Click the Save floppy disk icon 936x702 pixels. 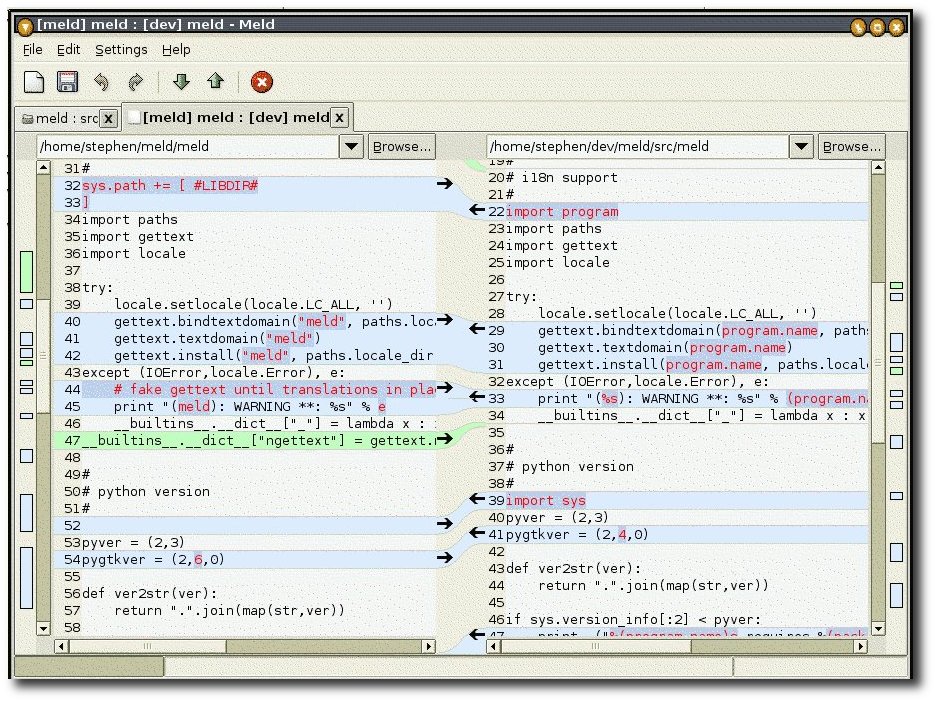pyautogui.click(x=67, y=82)
